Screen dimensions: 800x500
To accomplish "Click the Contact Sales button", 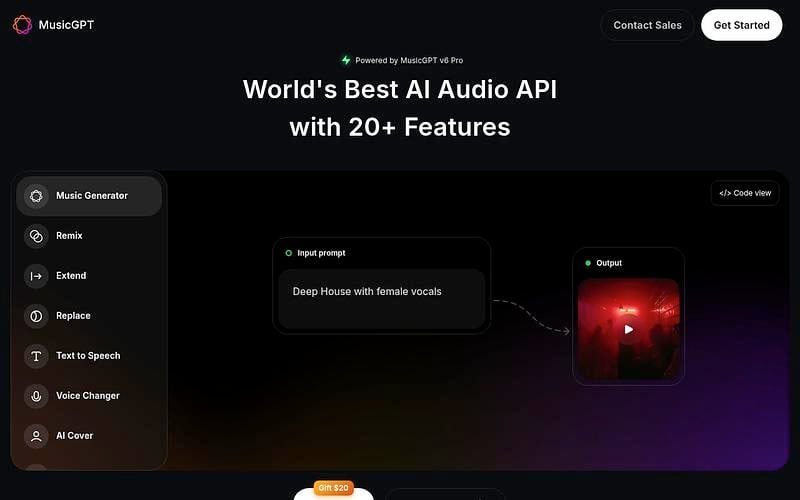I will click(647, 25).
